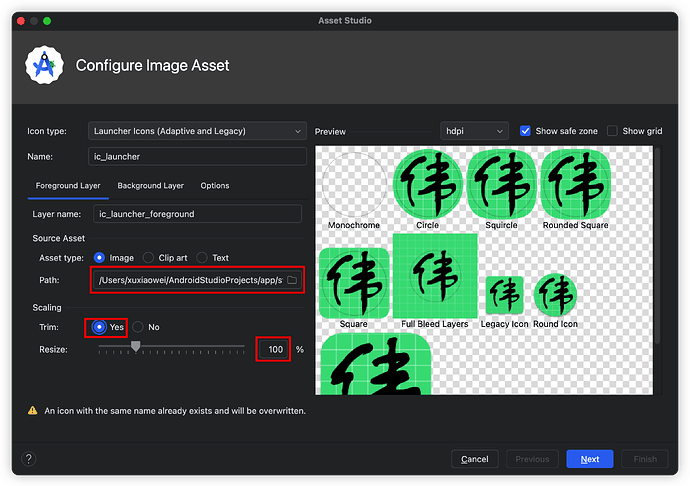Select the Clip art asset type
This screenshot has height=486, width=690.
[149, 258]
